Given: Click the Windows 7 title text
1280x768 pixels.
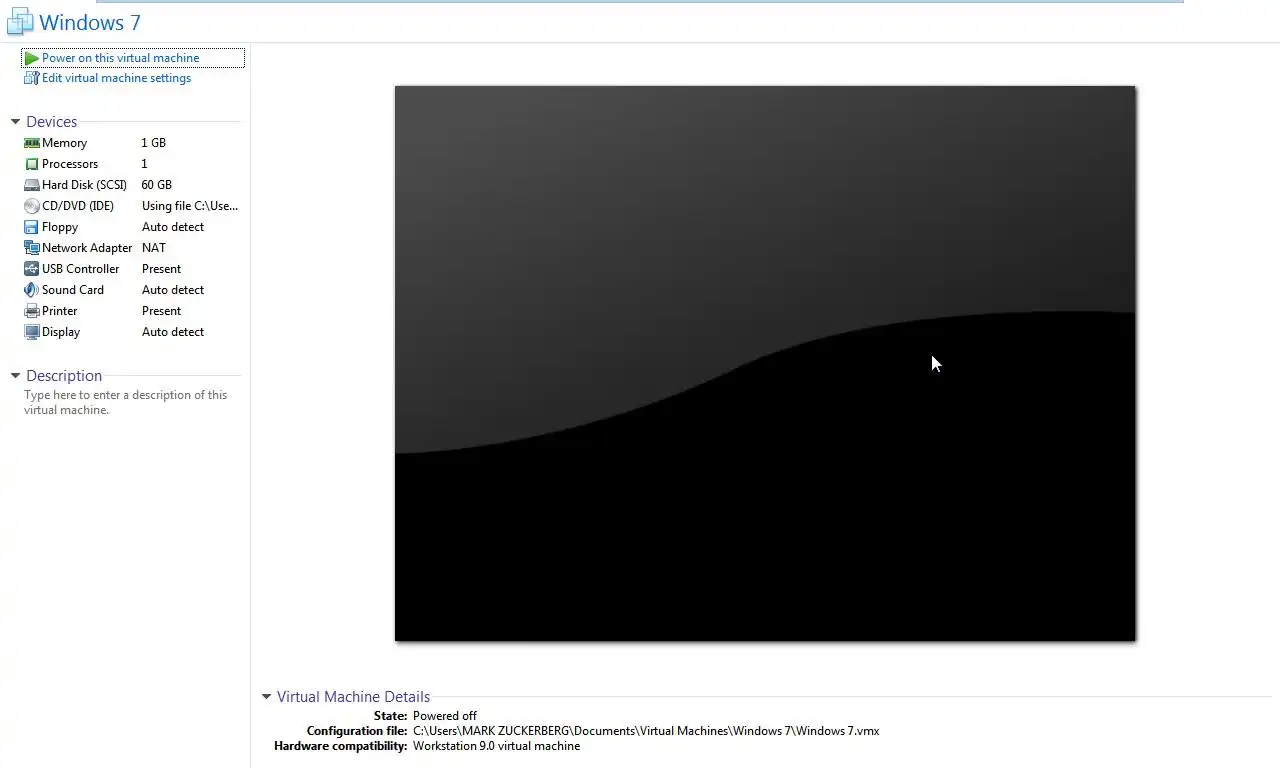Looking at the screenshot, I should click(x=90, y=22).
